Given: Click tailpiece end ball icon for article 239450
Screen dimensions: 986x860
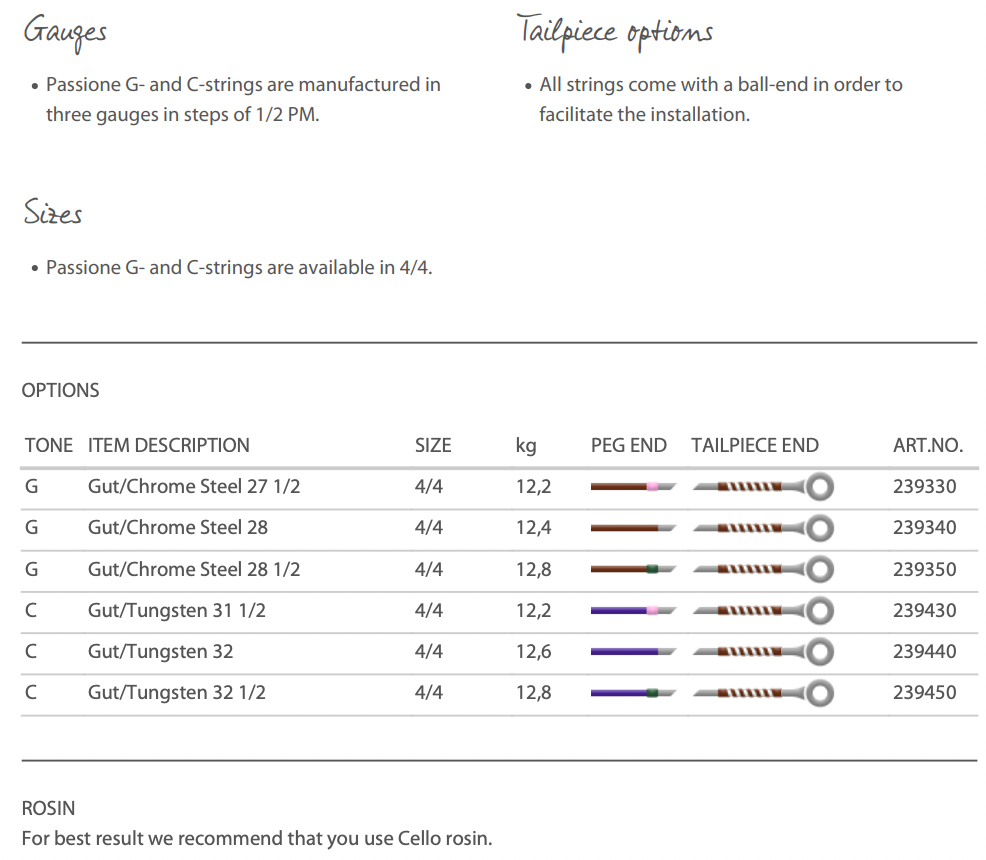Looking at the screenshot, I should pyautogui.click(x=820, y=692).
